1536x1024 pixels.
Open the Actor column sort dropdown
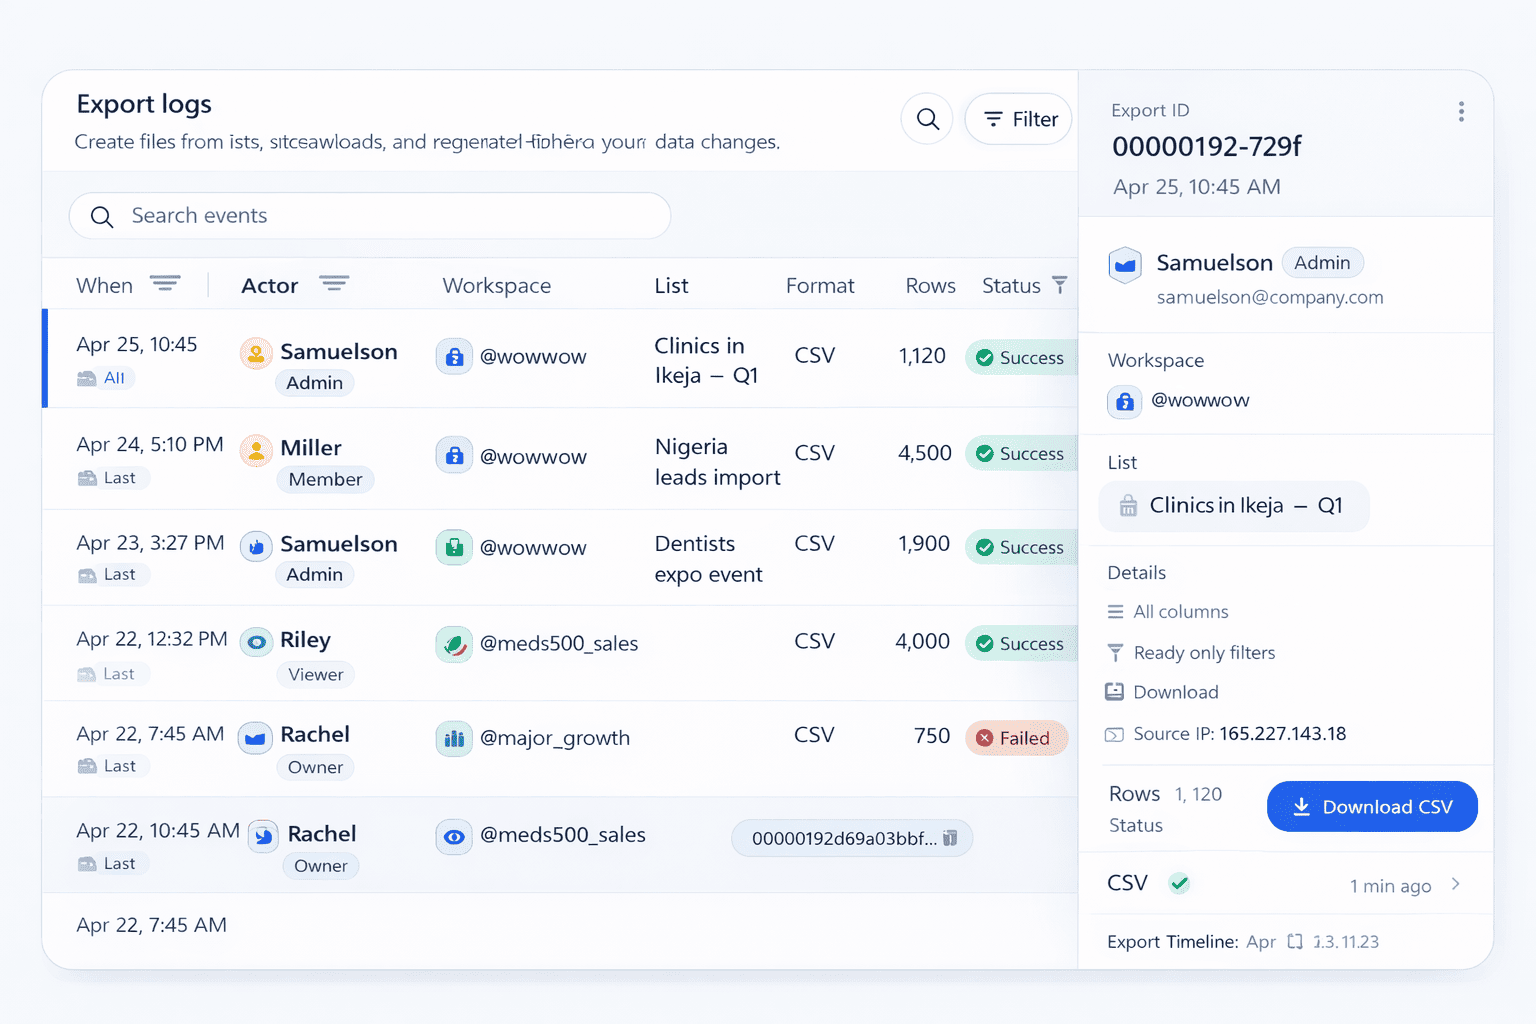pyautogui.click(x=334, y=285)
